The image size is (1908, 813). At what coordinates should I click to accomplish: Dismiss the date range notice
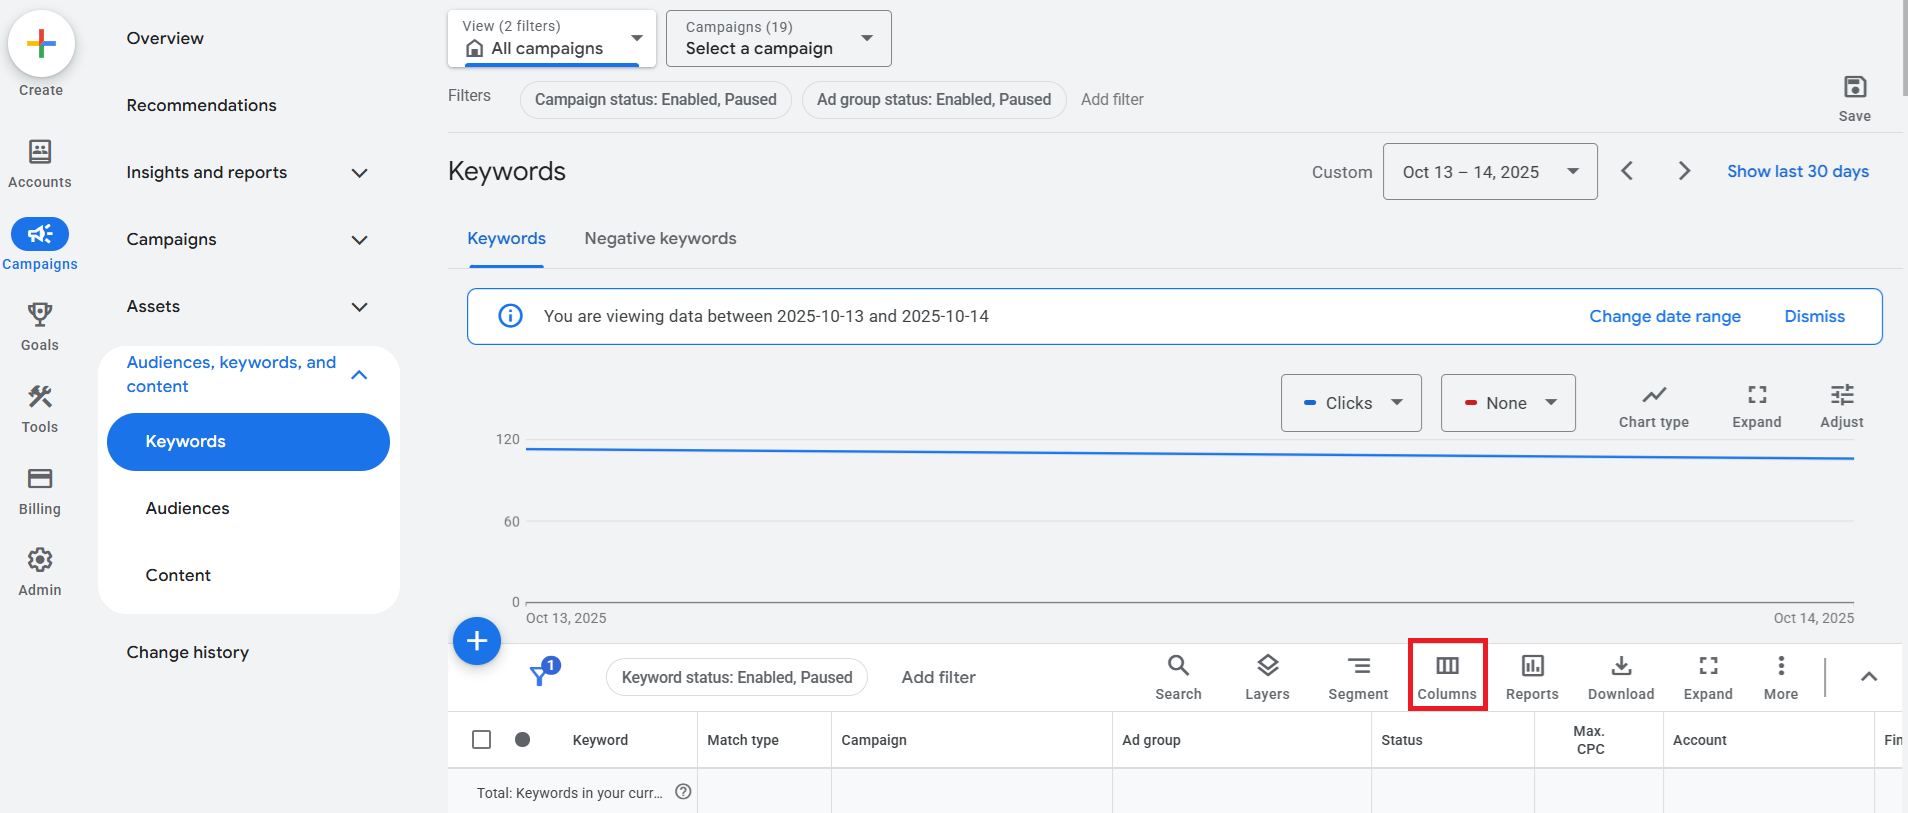(x=1814, y=317)
